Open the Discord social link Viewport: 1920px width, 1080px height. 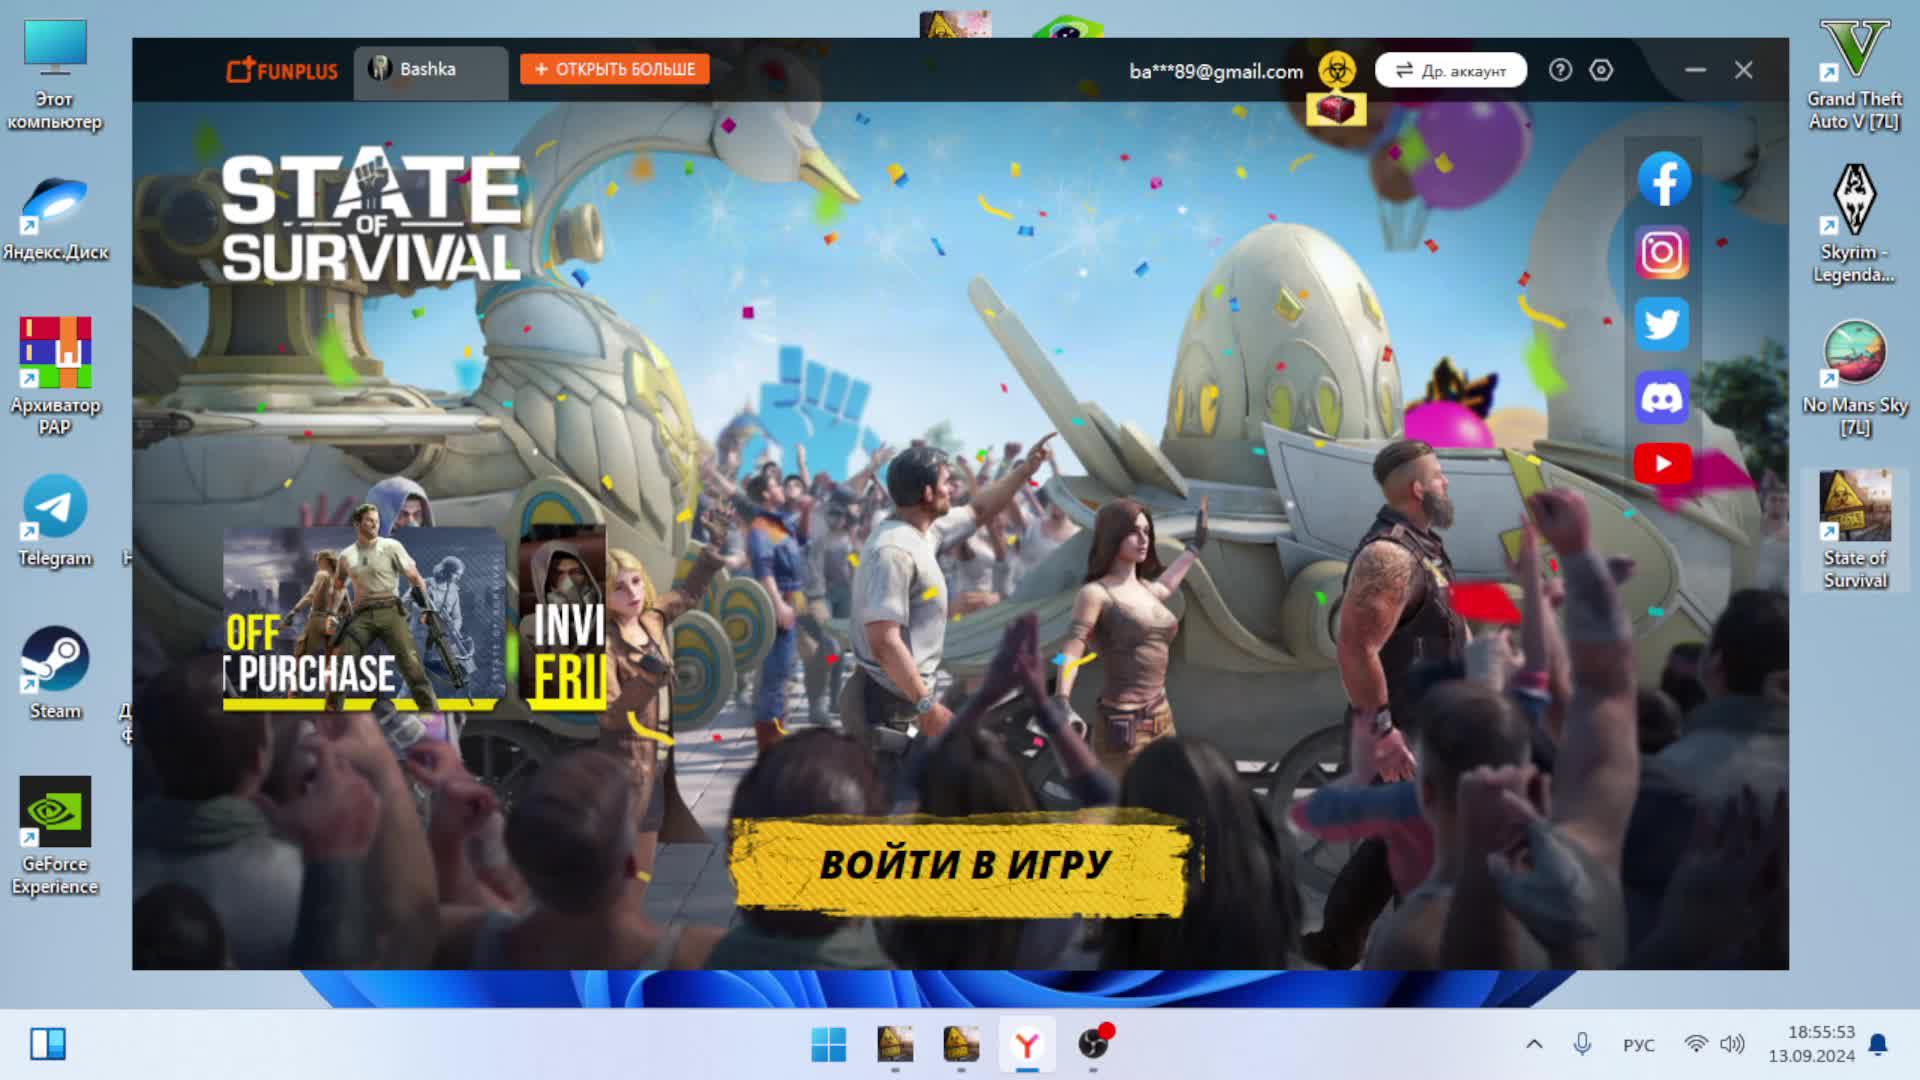tap(1662, 397)
